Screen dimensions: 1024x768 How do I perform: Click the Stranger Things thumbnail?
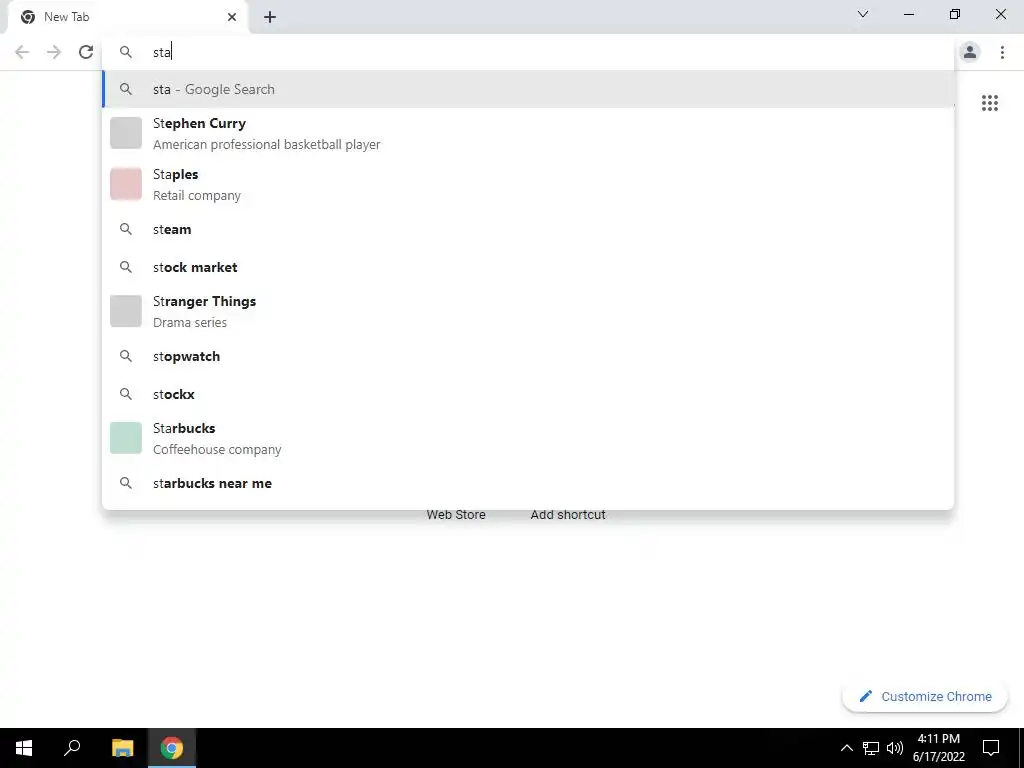click(126, 311)
